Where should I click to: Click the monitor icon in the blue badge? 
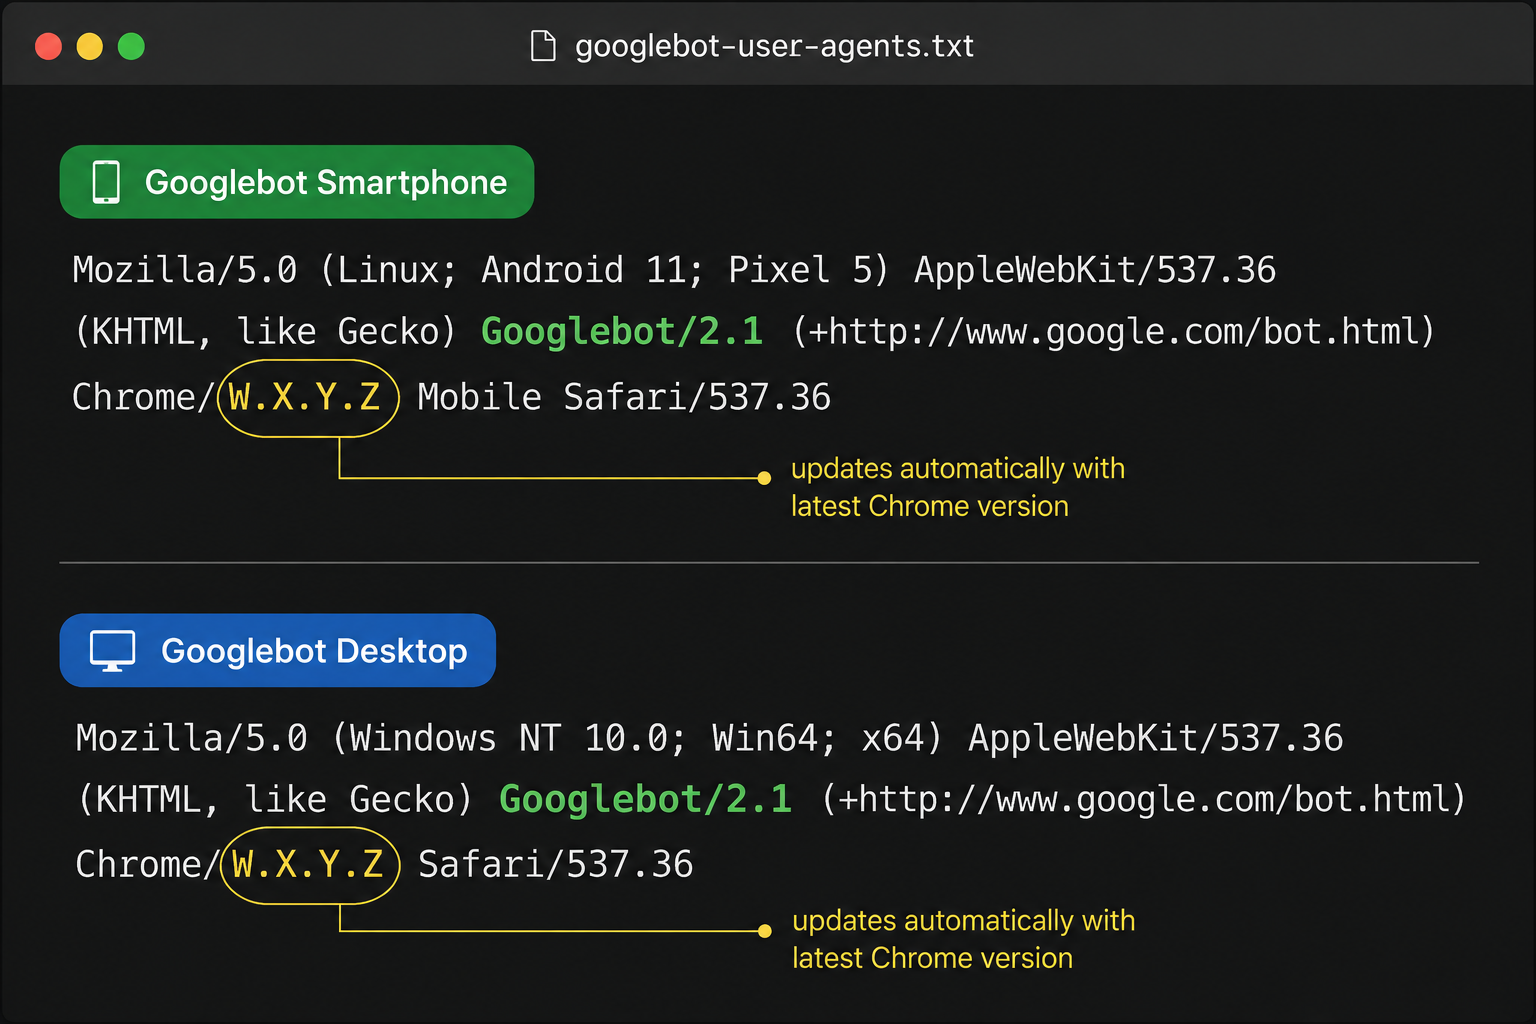(112, 651)
